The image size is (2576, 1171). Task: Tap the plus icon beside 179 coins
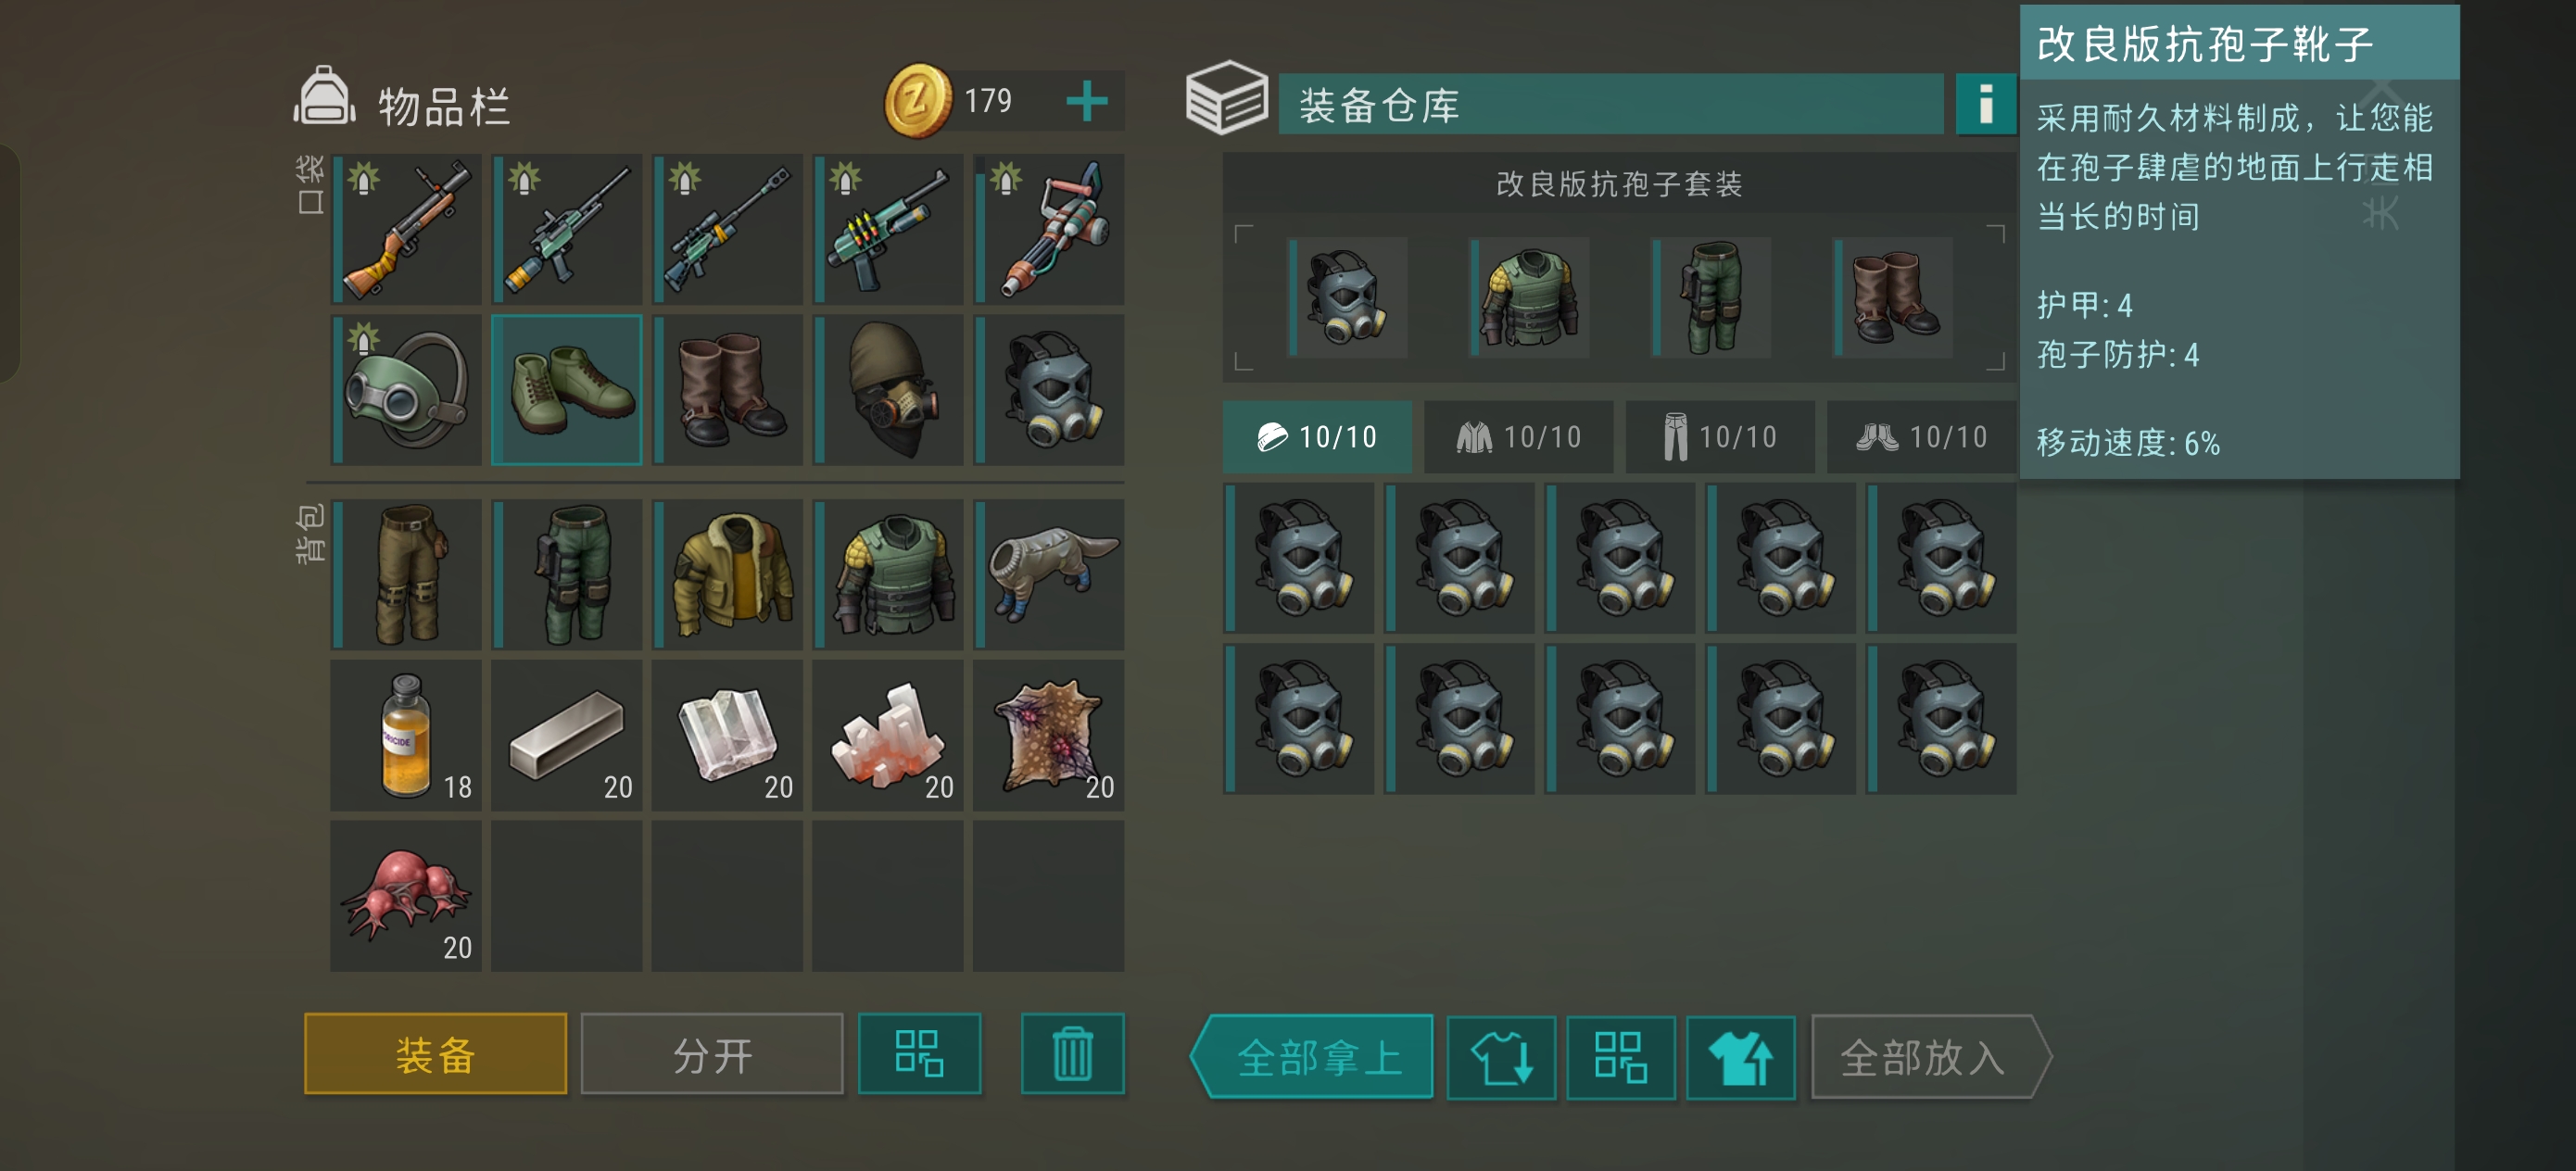[1086, 102]
